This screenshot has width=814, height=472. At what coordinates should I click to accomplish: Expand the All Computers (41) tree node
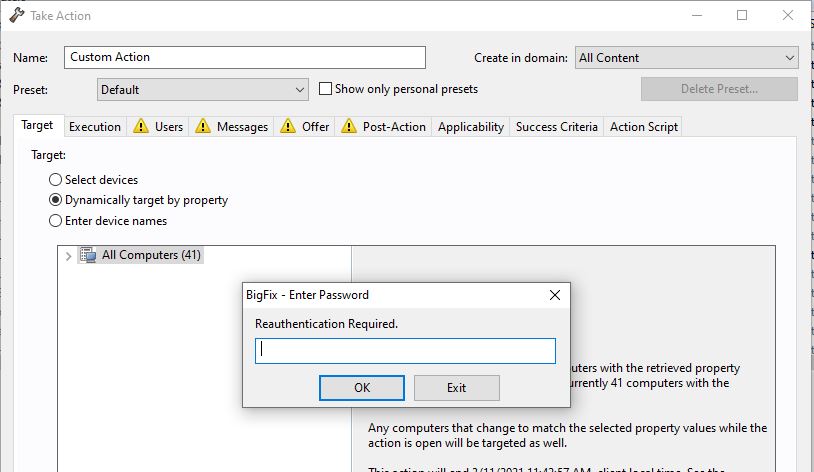tap(68, 255)
